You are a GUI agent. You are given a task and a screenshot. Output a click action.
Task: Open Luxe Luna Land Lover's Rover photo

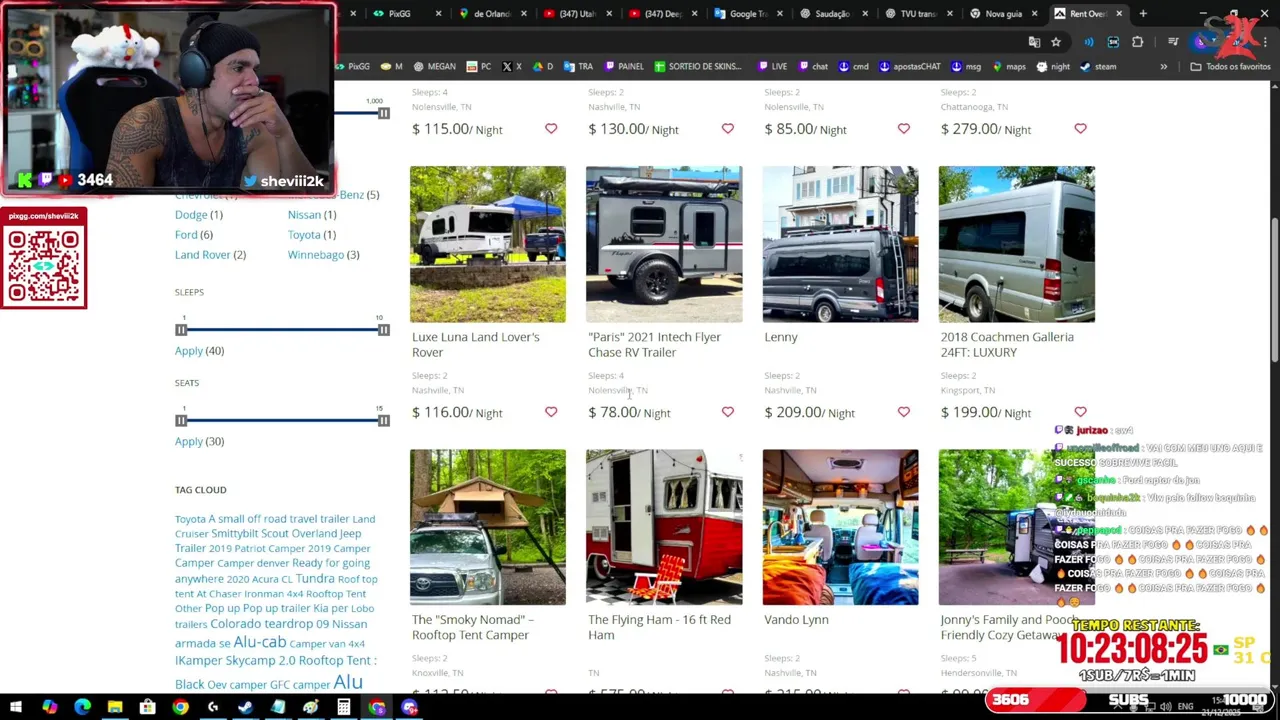[x=487, y=244]
